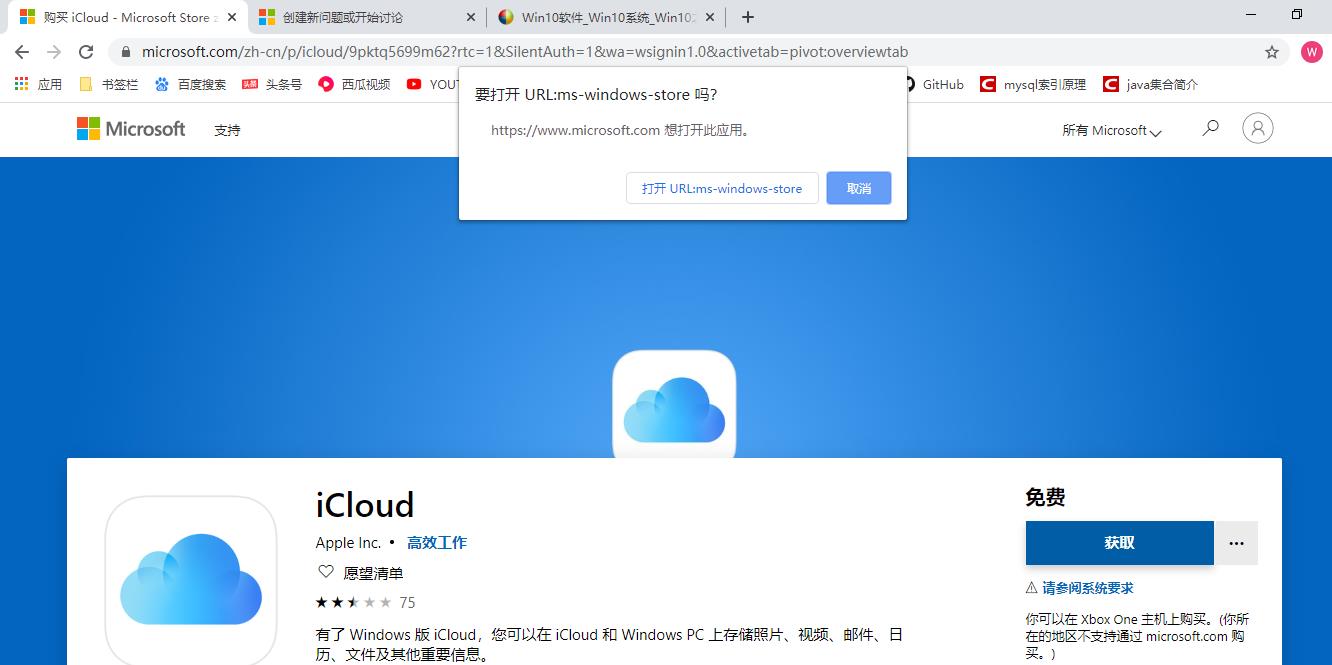Viewport: 1332px width, 665px height.
Task: Click the browser forward arrow
Action: tap(54, 52)
